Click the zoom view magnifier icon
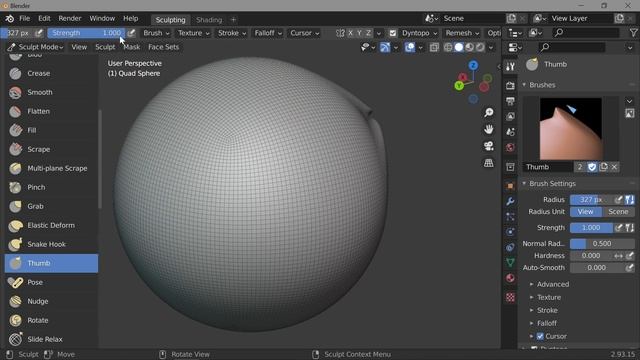Viewport: 640px width, 360px height. tap(489, 113)
